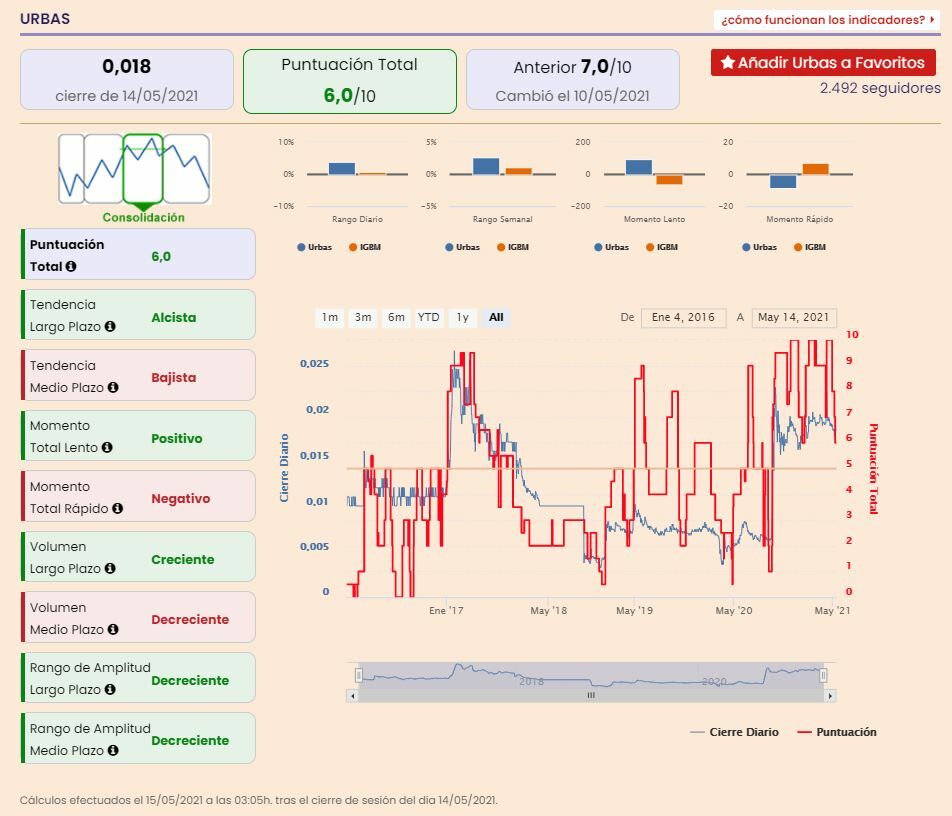Select the 6m chart range

396,317
